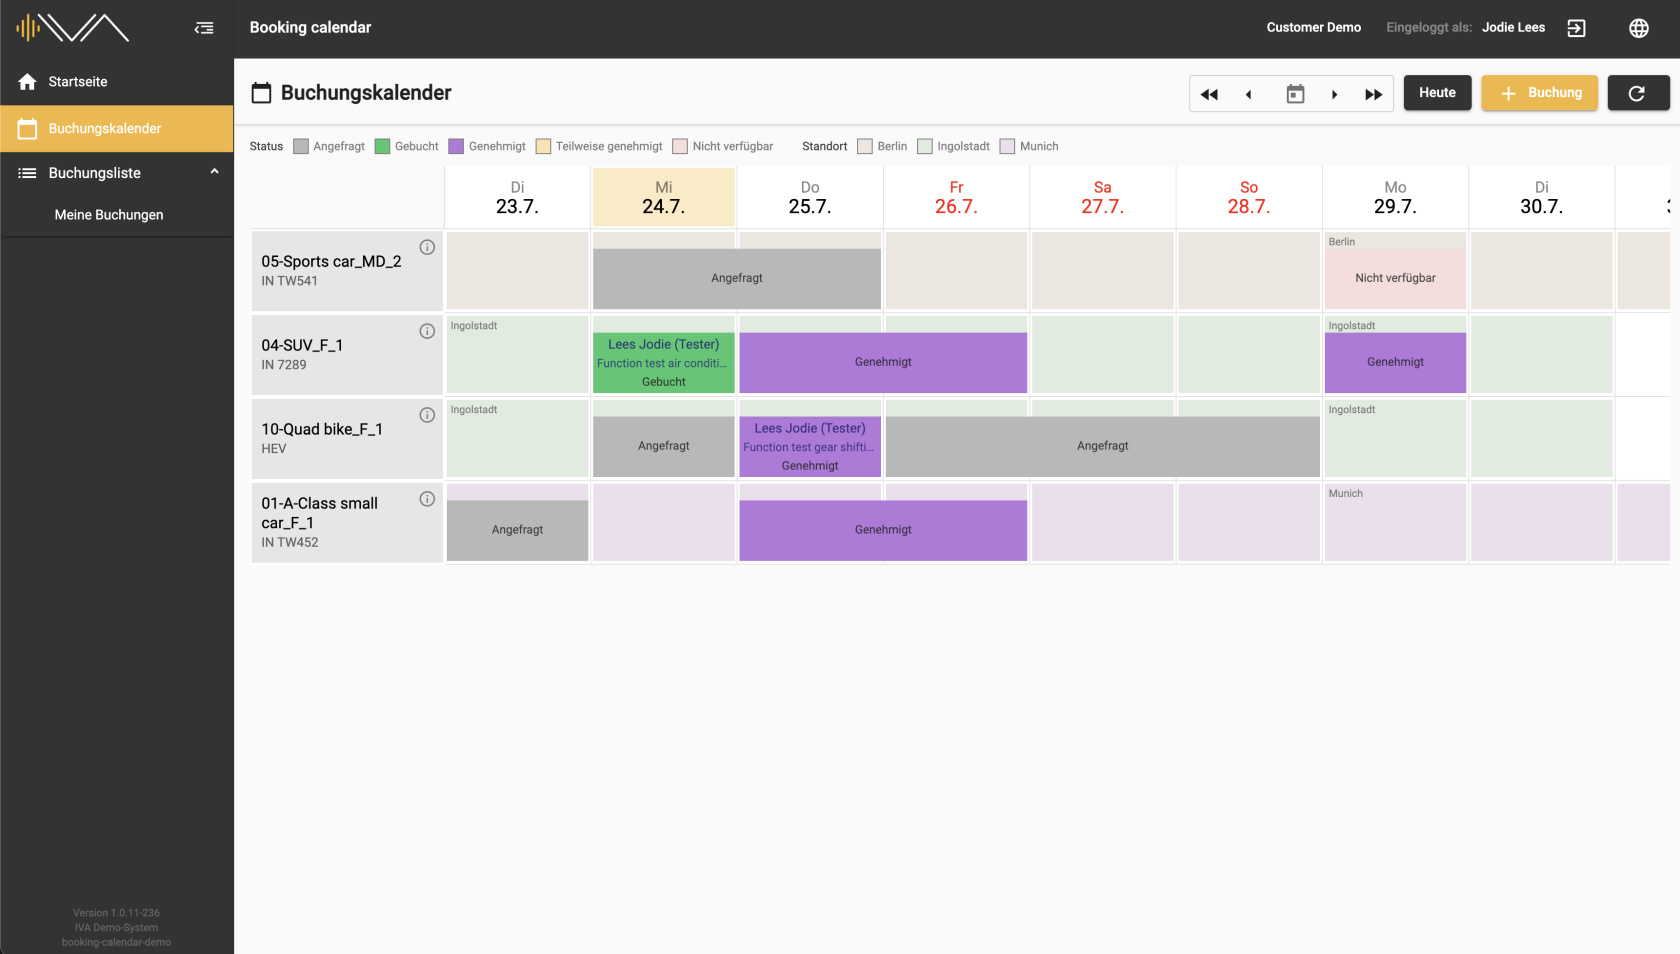Select day header Mo 29.7.
The height and width of the screenshot is (954, 1680).
coord(1395,197)
